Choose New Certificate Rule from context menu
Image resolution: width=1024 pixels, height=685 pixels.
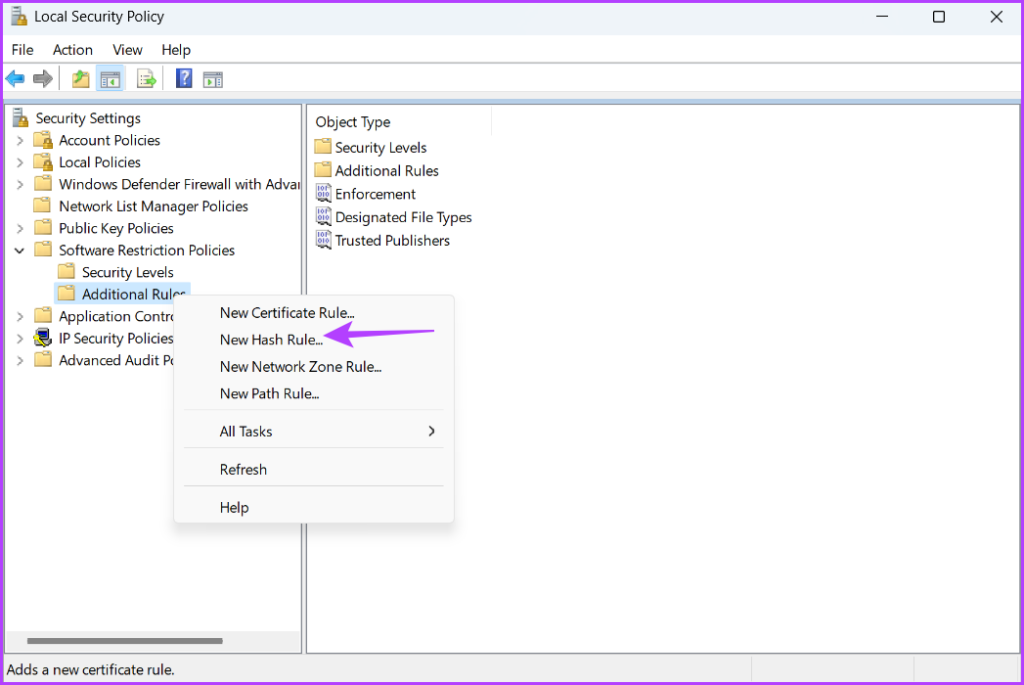313,313
